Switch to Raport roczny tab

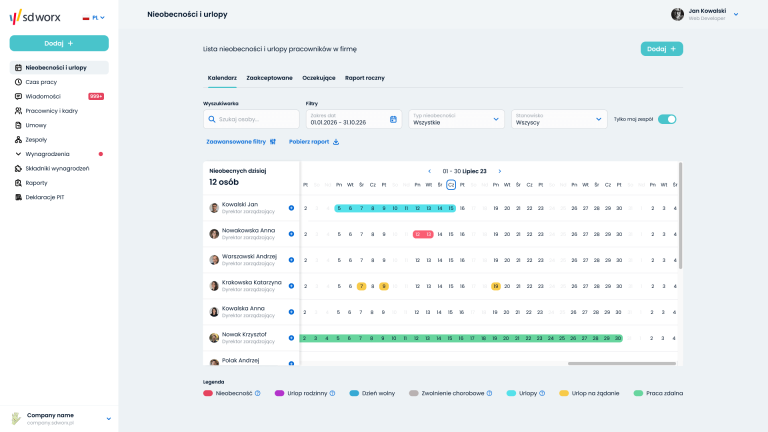365,78
